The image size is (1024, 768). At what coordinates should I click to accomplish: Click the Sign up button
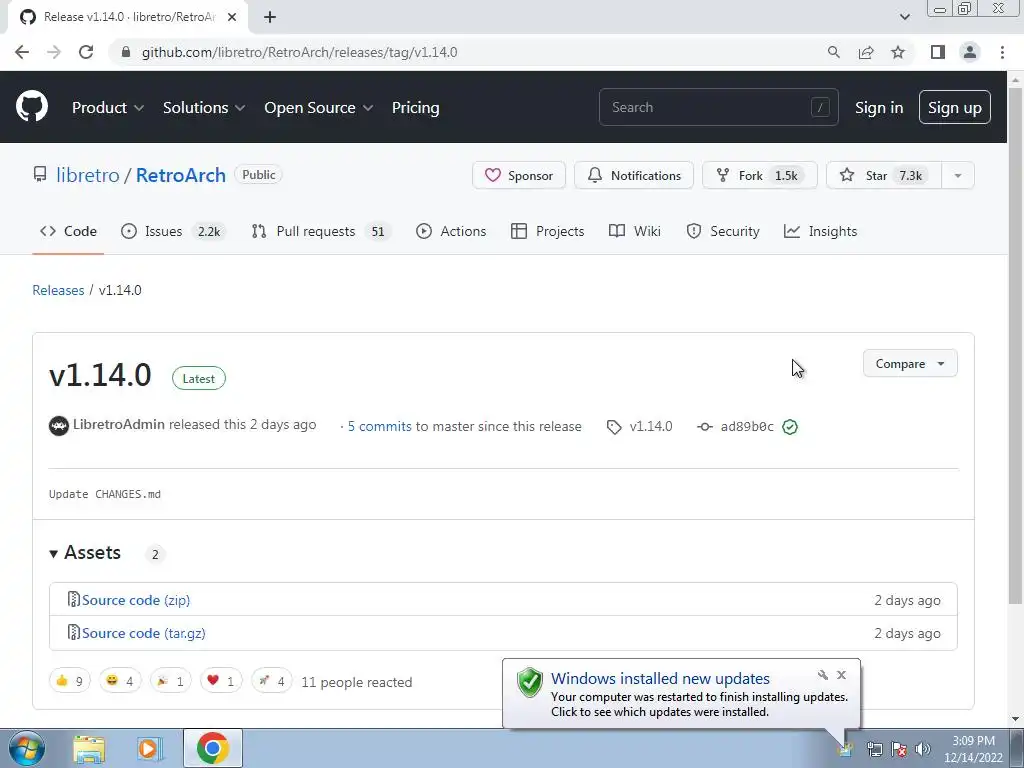pos(954,108)
